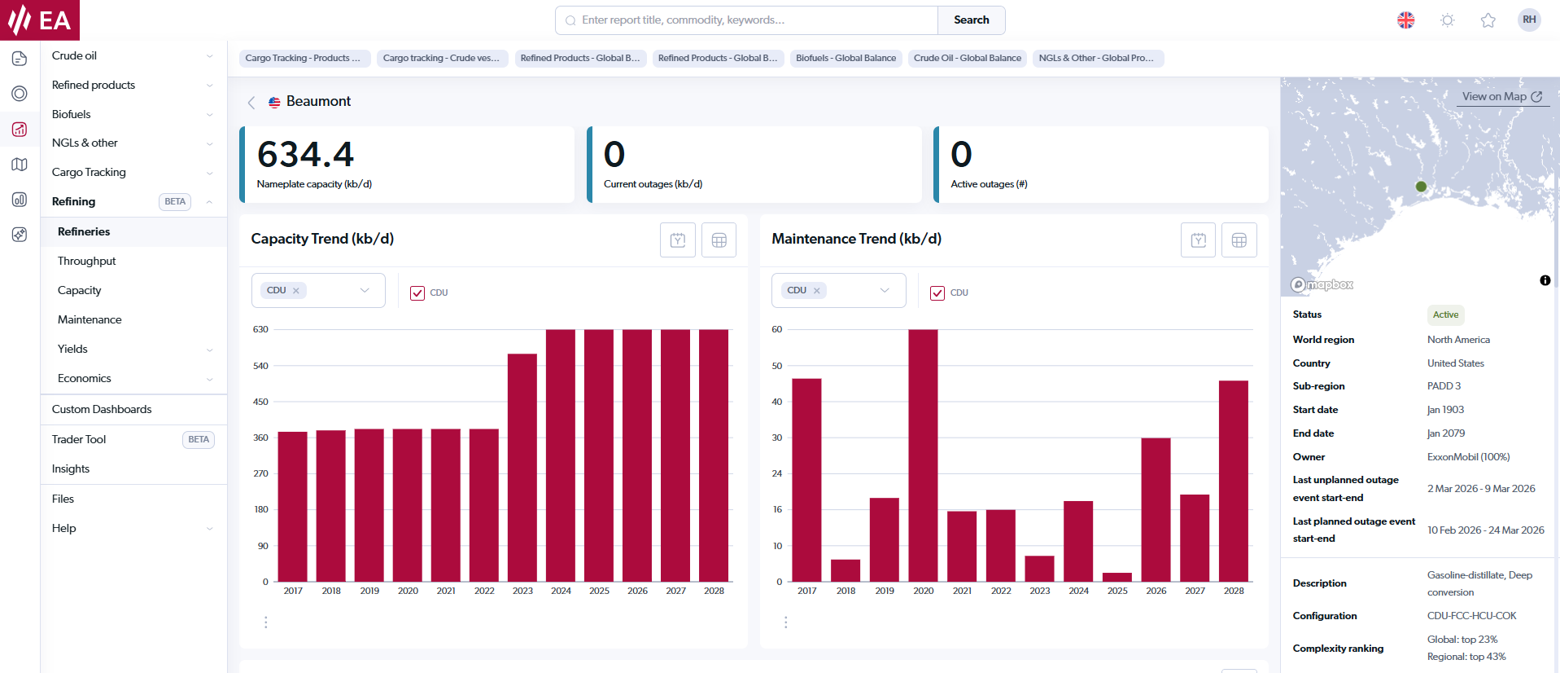
Task: Open the kebab menu below the Capacity chart
Action: pos(266,621)
